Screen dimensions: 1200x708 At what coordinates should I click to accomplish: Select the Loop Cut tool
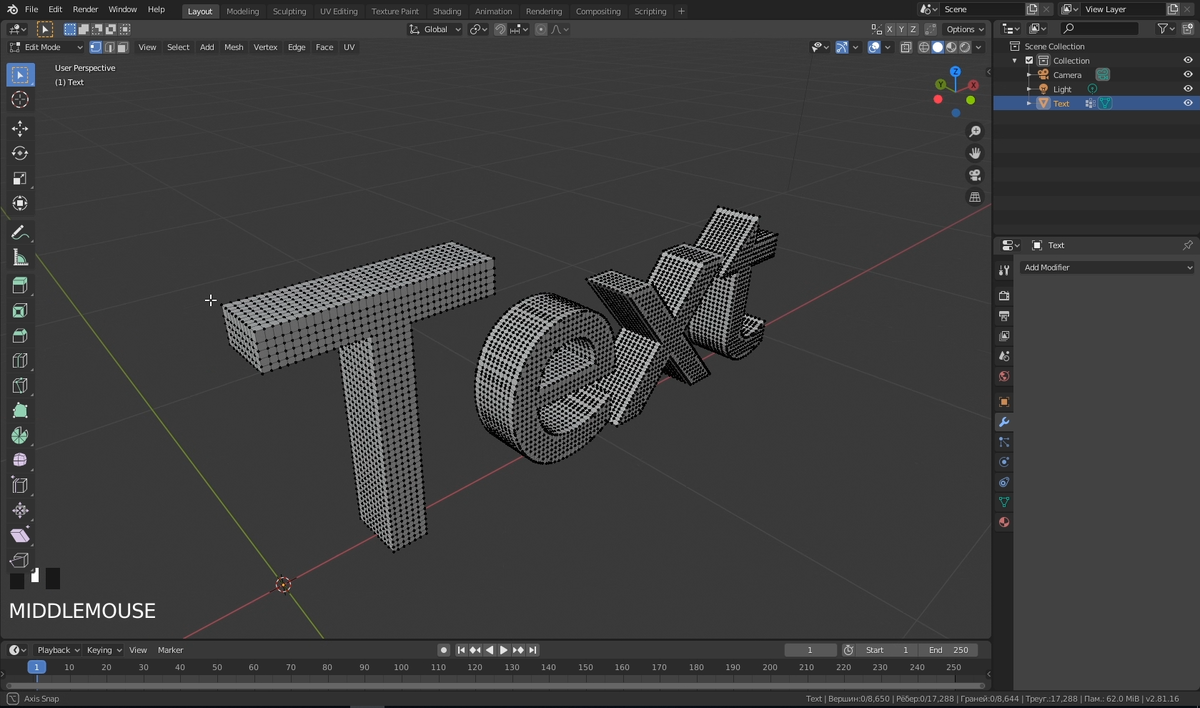[x=20, y=360]
